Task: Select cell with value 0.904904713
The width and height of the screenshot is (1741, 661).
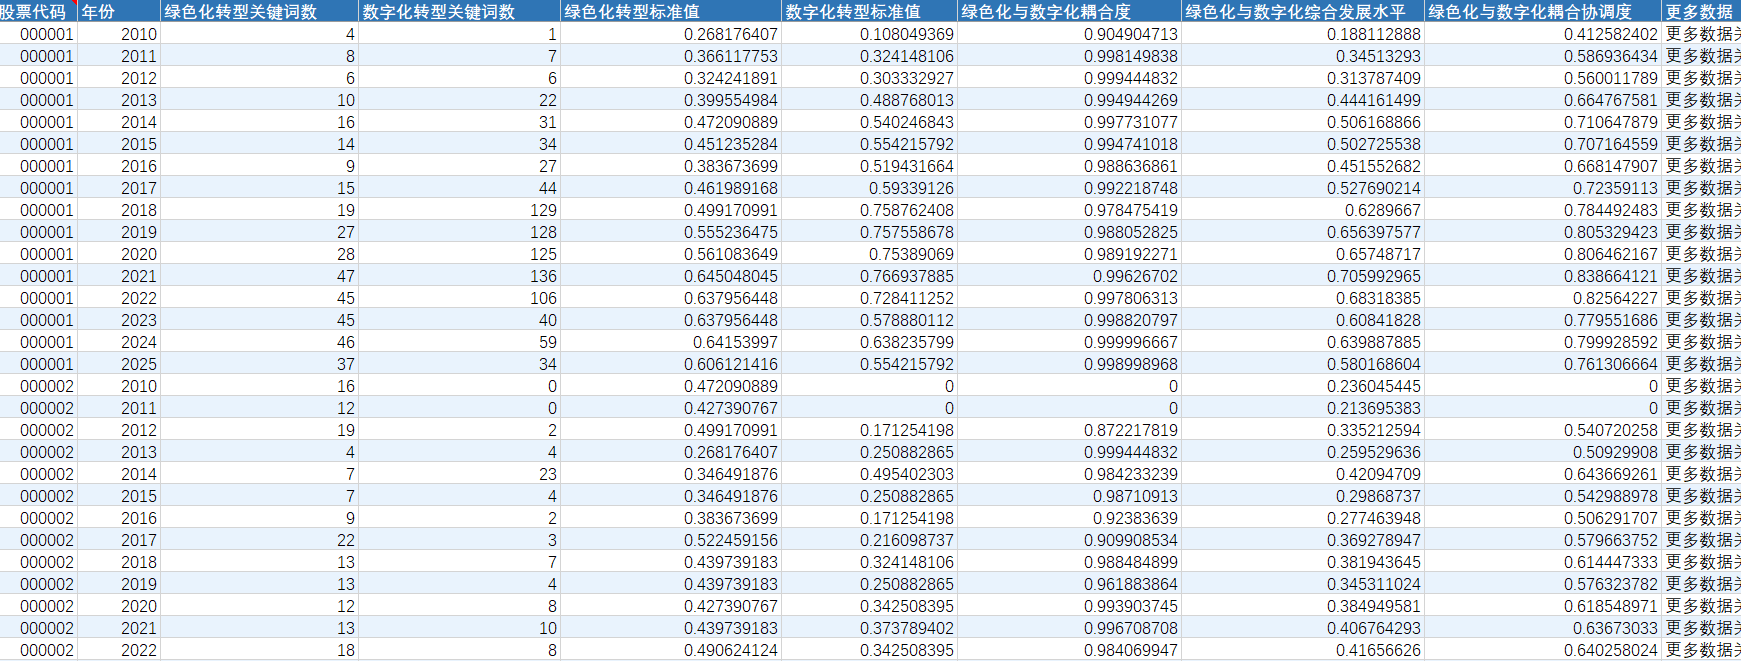Action: tap(1069, 34)
